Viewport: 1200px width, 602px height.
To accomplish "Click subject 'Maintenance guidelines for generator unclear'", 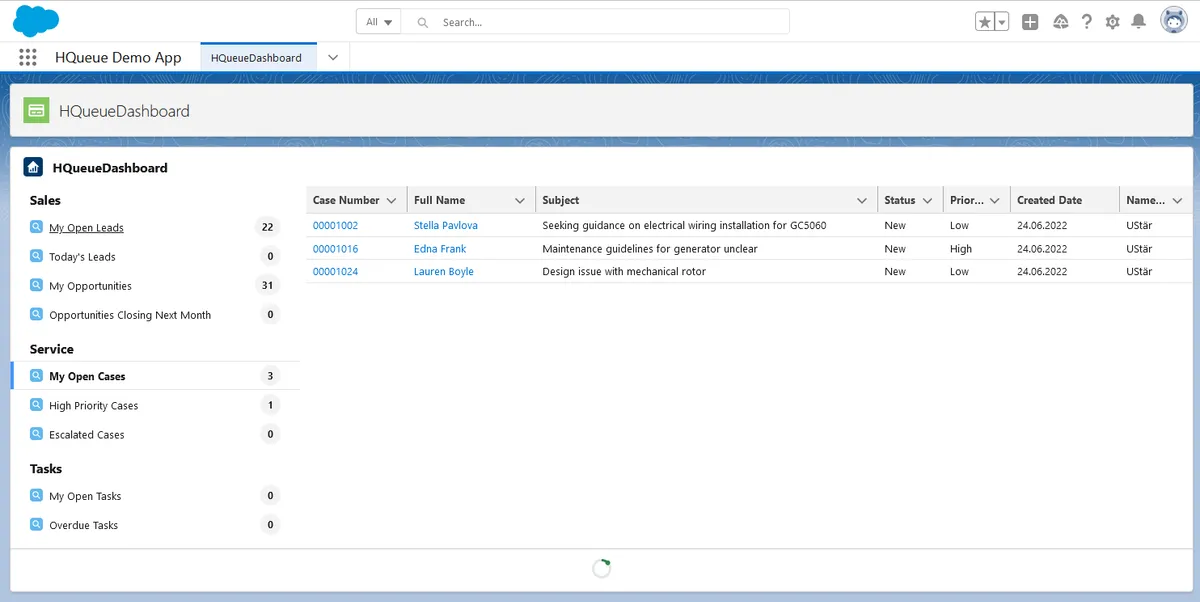I will click(650, 249).
